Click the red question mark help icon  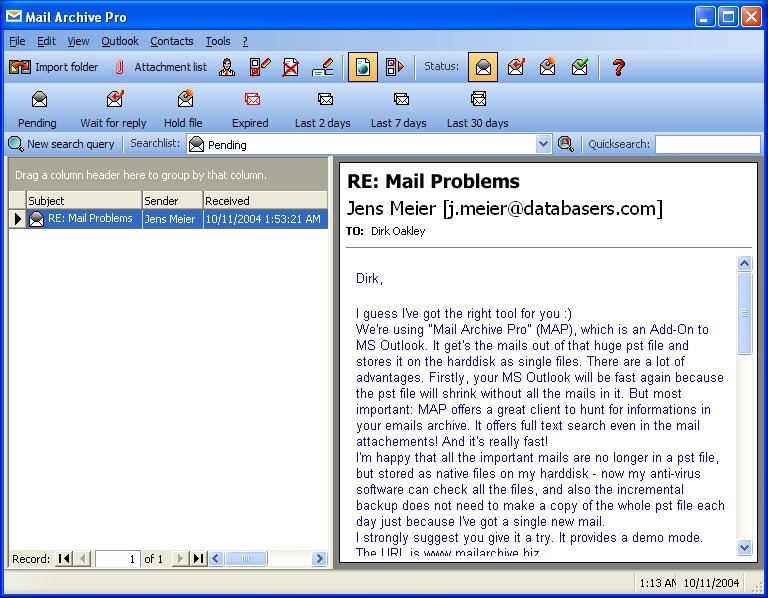coord(619,67)
